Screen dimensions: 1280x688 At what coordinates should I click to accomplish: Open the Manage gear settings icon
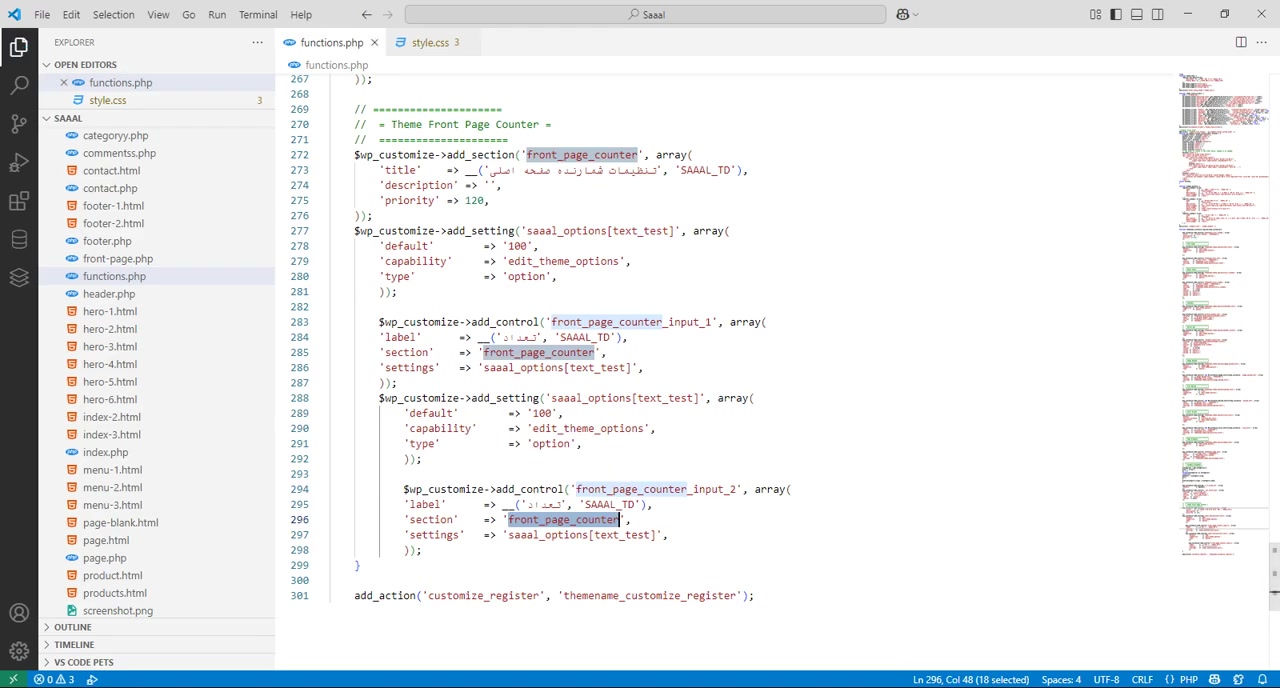19,651
